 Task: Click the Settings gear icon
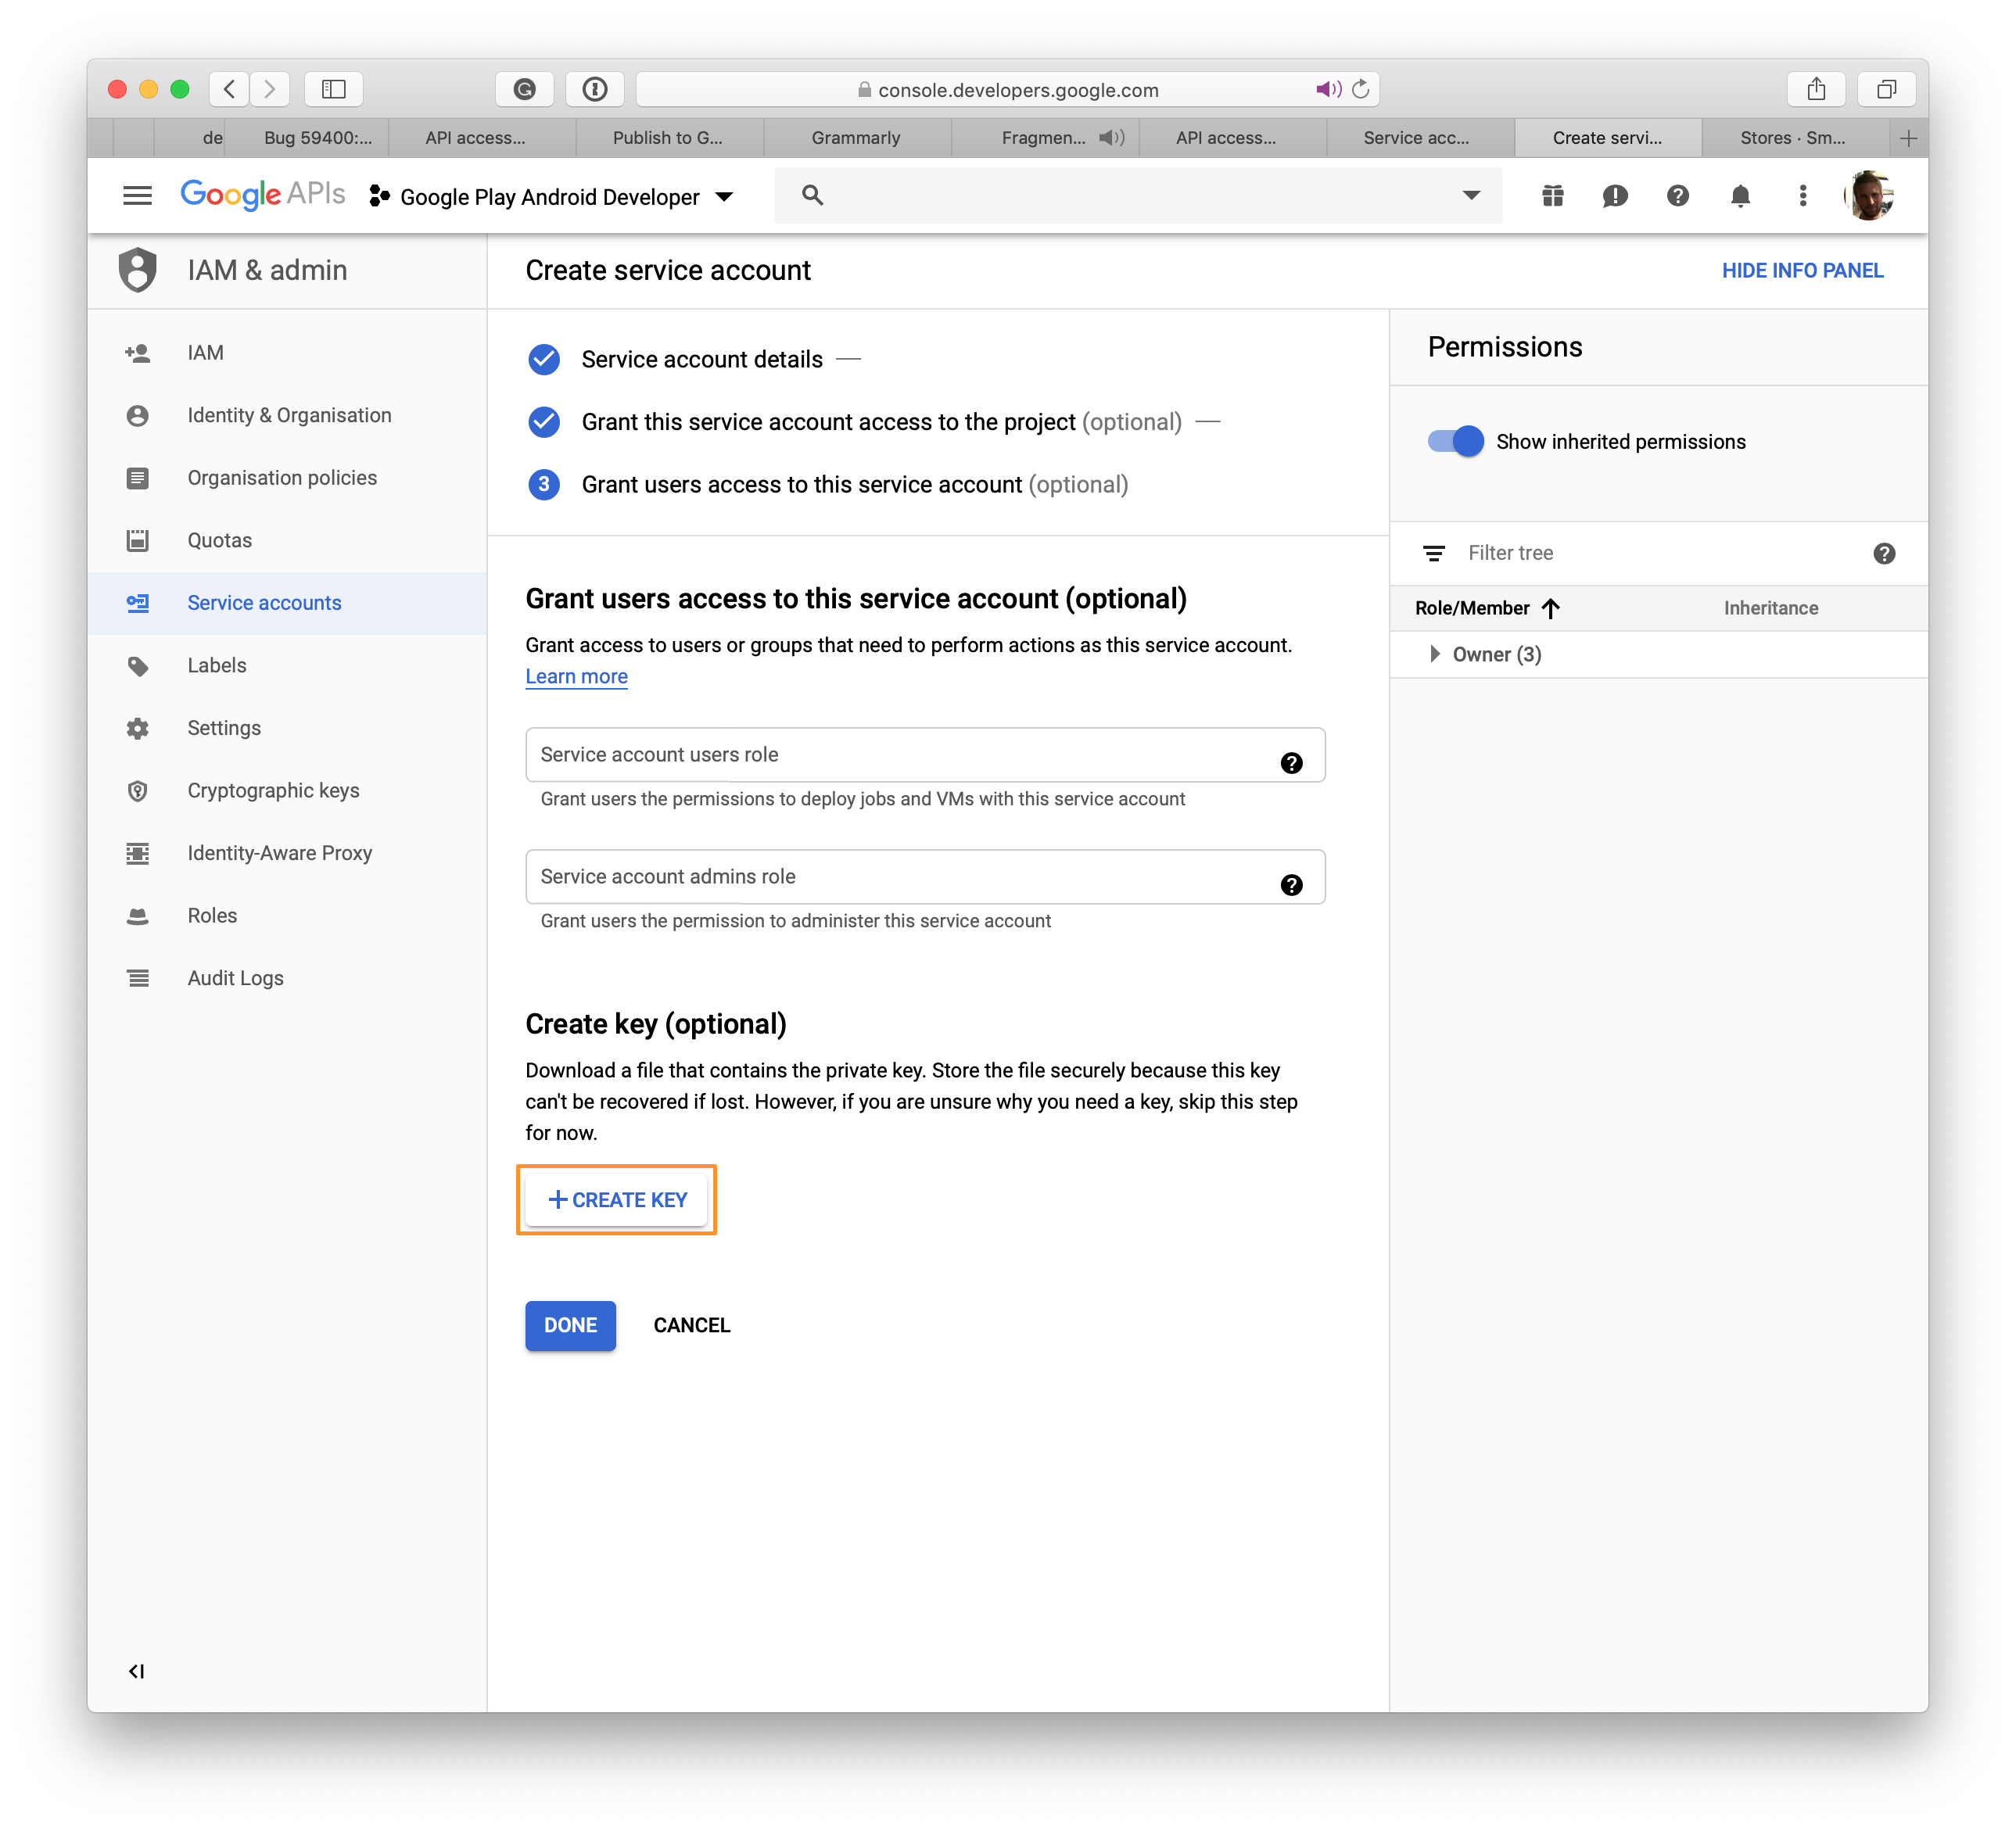(x=141, y=727)
